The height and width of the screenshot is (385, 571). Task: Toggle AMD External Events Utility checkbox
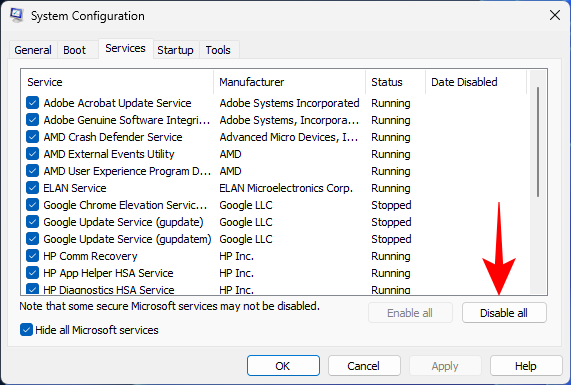point(32,154)
